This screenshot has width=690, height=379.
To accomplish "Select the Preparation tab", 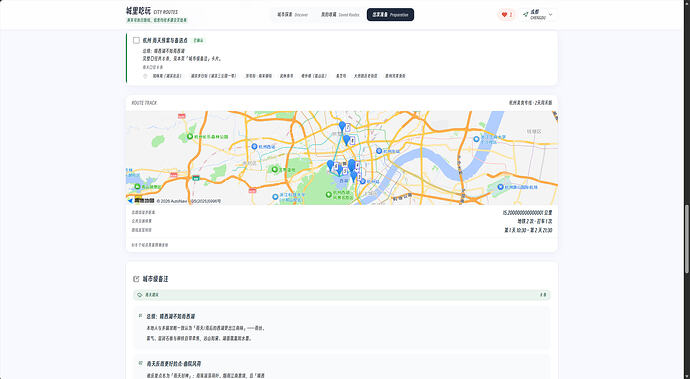I will point(390,15).
